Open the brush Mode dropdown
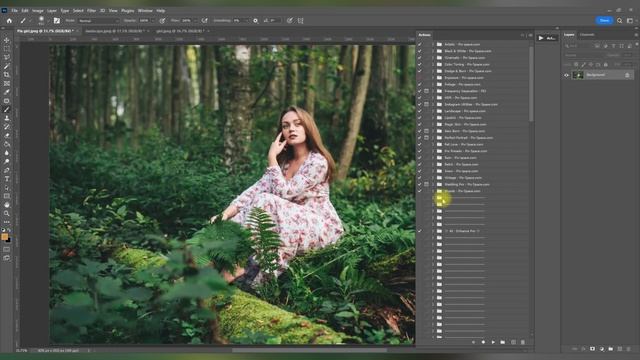The width and height of the screenshot is (640, 360). 99,20
